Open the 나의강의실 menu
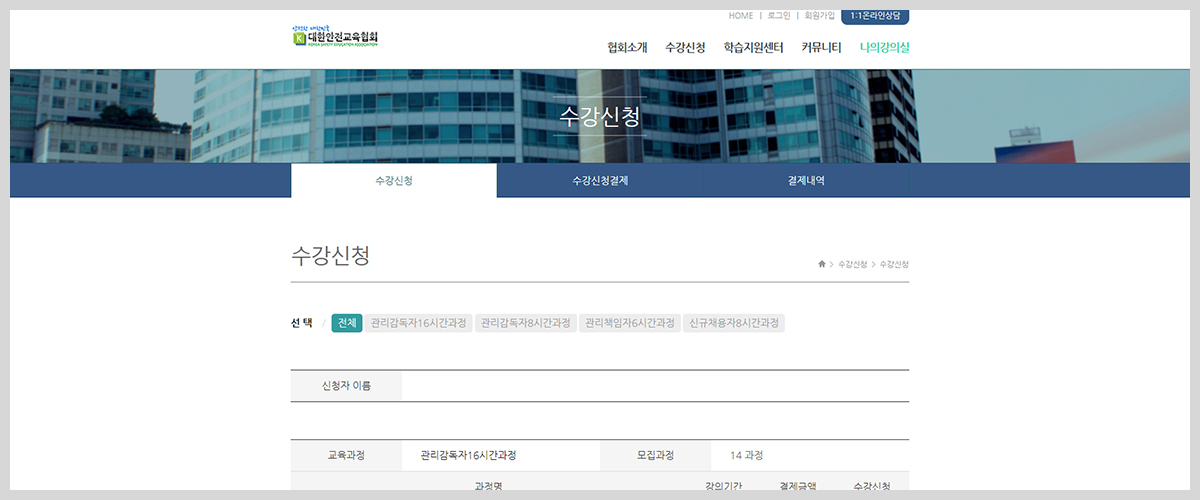 (x=884, y=47)
